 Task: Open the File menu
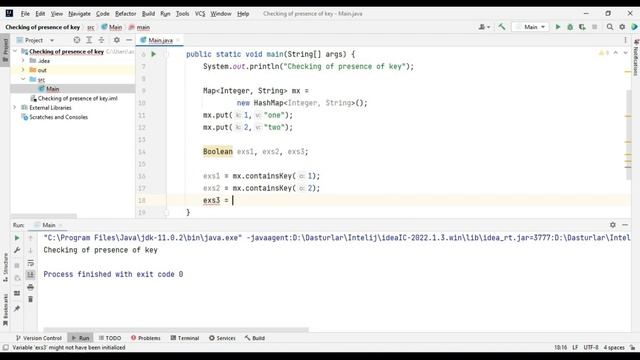click(x=25, y=13)
